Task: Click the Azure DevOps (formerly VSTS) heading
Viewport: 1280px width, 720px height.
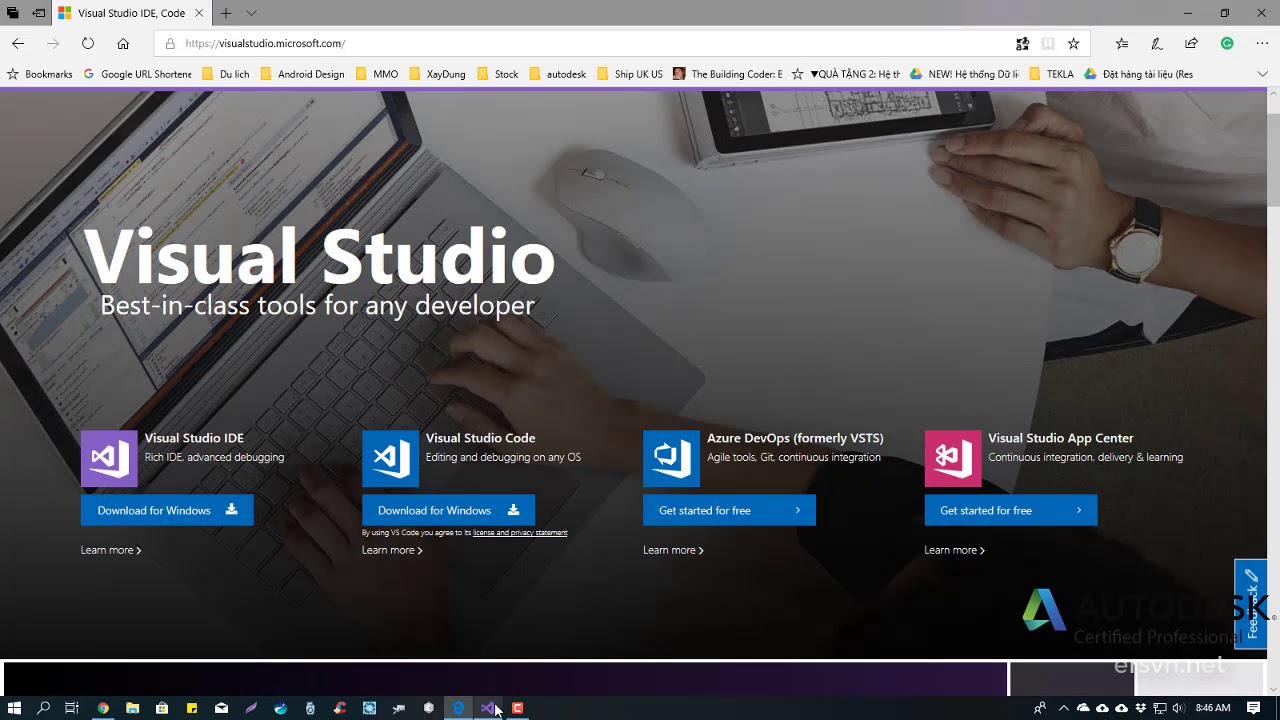Action: tap(795, 438)
